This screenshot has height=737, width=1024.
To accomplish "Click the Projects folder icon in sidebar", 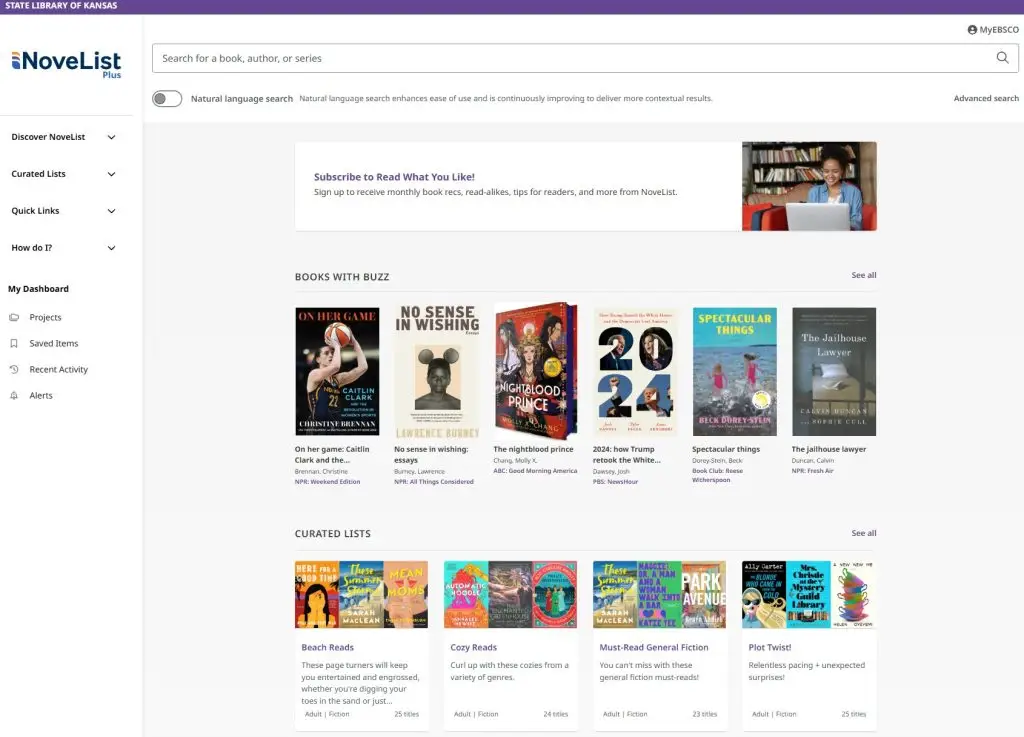I will 14,317.
